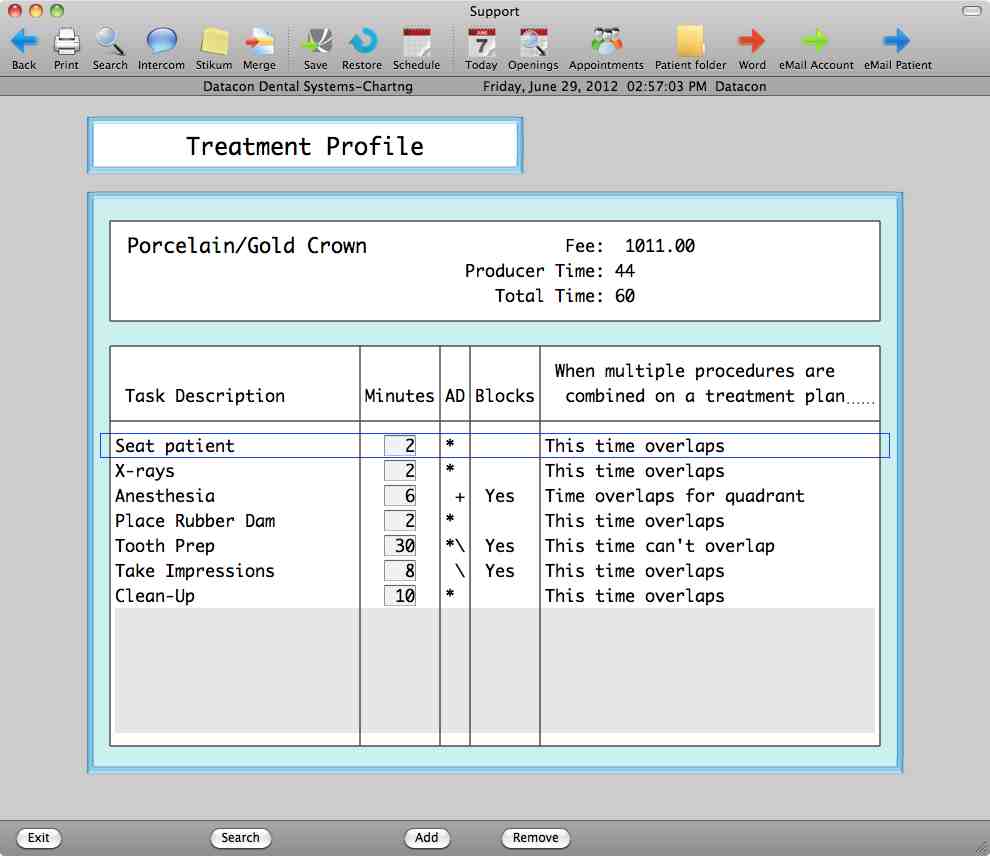Click the Treatment Profile title box
990x856 pixels.
pyautogui.click(x=305, y=146)
